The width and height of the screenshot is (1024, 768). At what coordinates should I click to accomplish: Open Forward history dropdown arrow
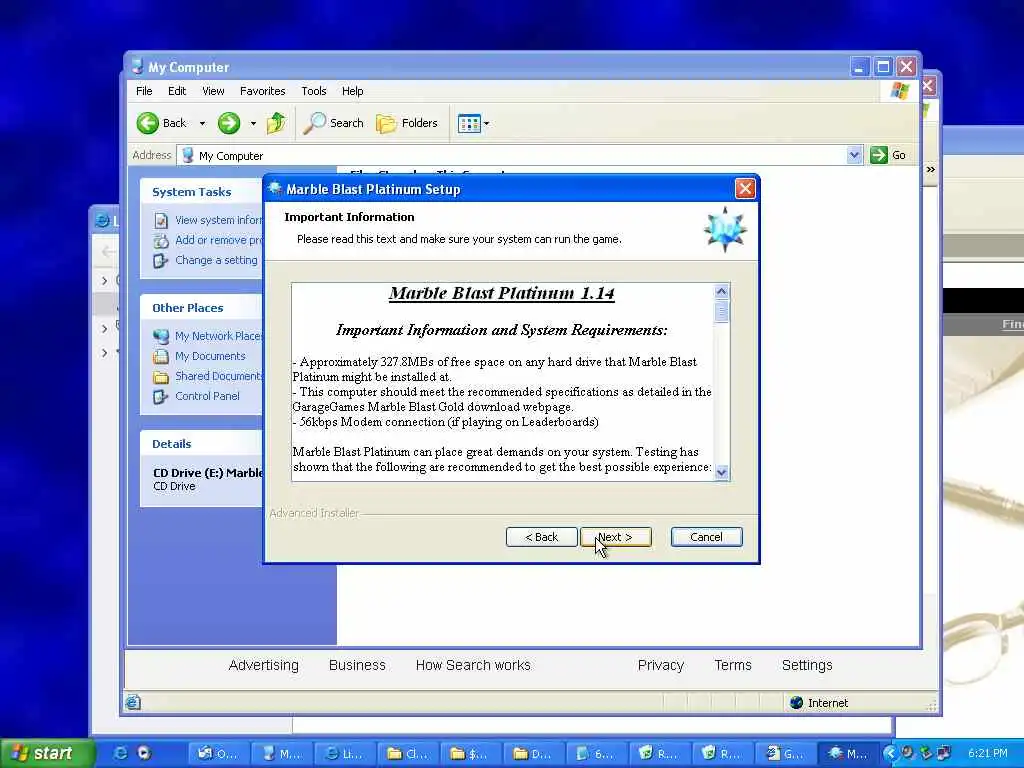253,123
